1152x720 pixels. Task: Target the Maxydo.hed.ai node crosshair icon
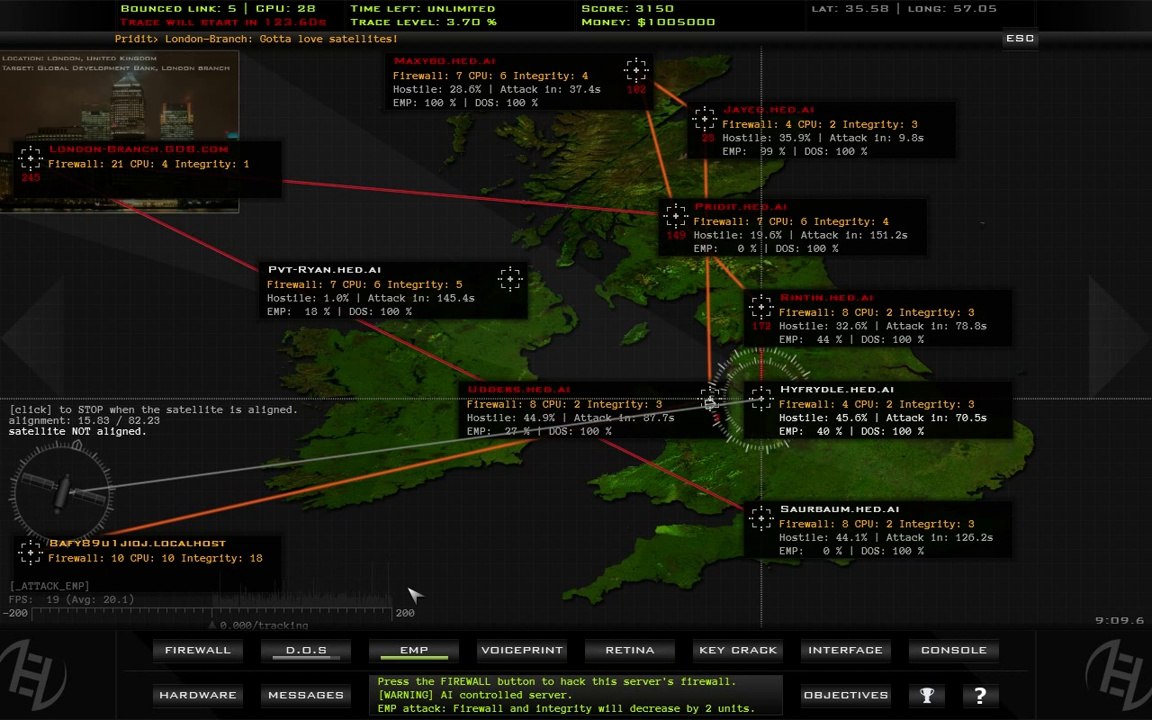[636, 71]
